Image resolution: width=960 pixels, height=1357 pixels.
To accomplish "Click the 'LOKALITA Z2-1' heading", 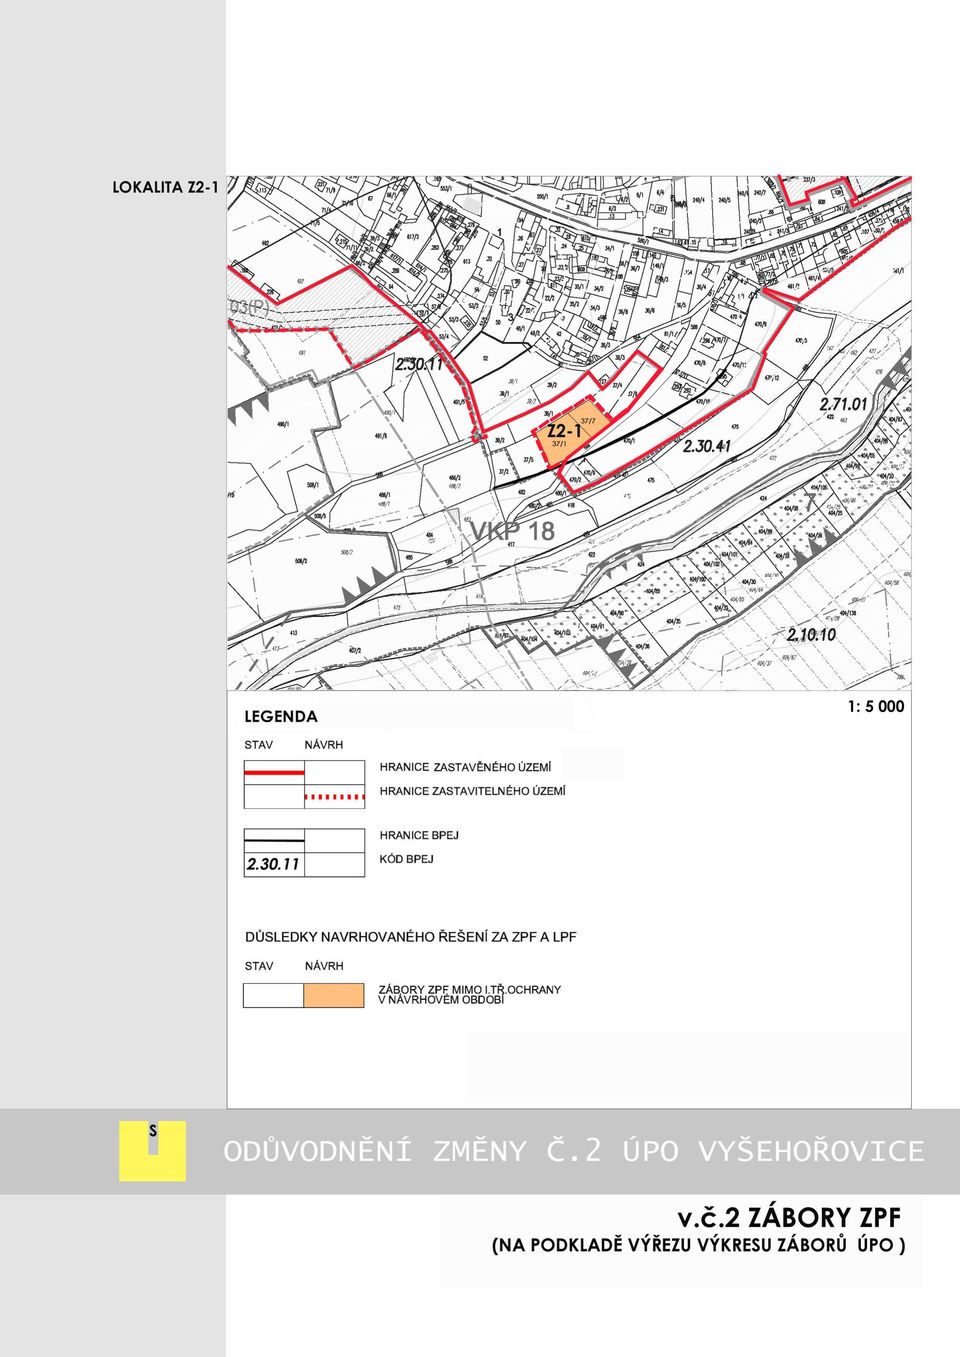I will (165, 187).
